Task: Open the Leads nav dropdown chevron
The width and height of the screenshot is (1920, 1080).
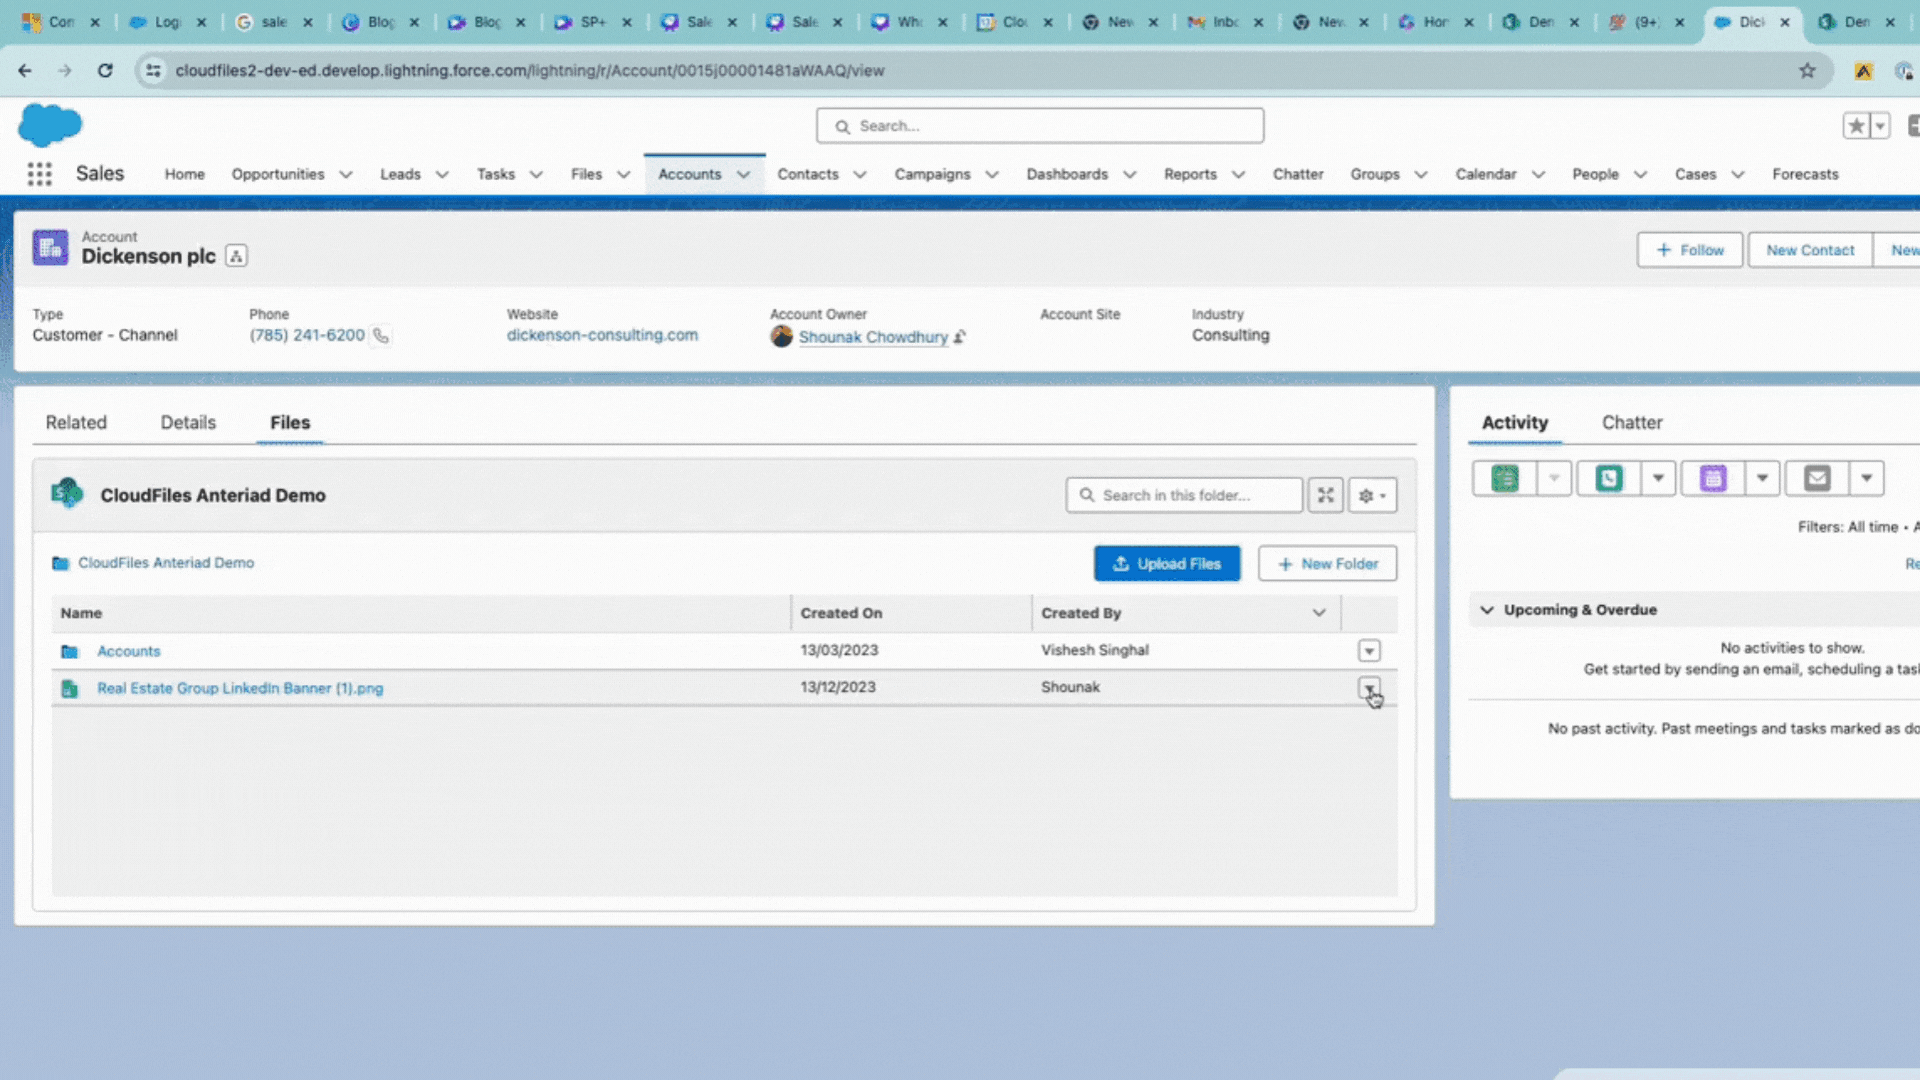Action: tap(442, 174)
